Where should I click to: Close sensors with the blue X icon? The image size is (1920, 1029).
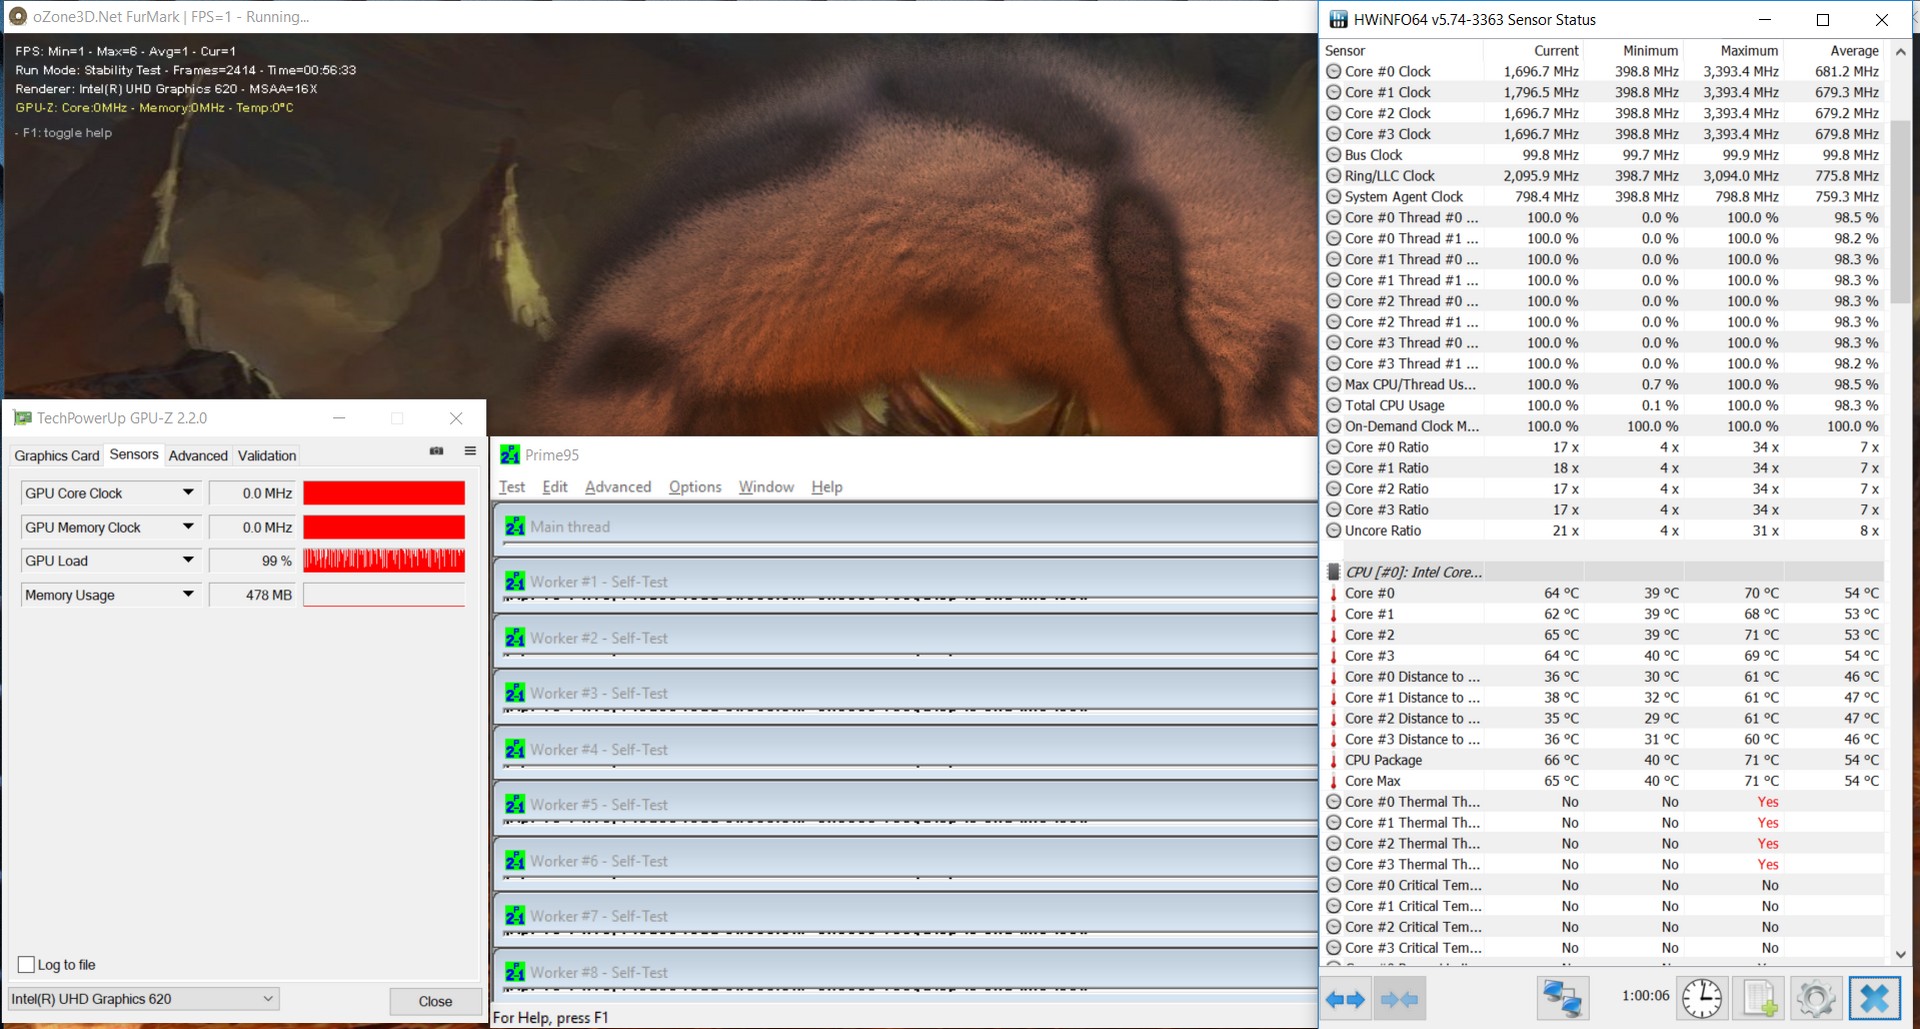point(1875,999)
